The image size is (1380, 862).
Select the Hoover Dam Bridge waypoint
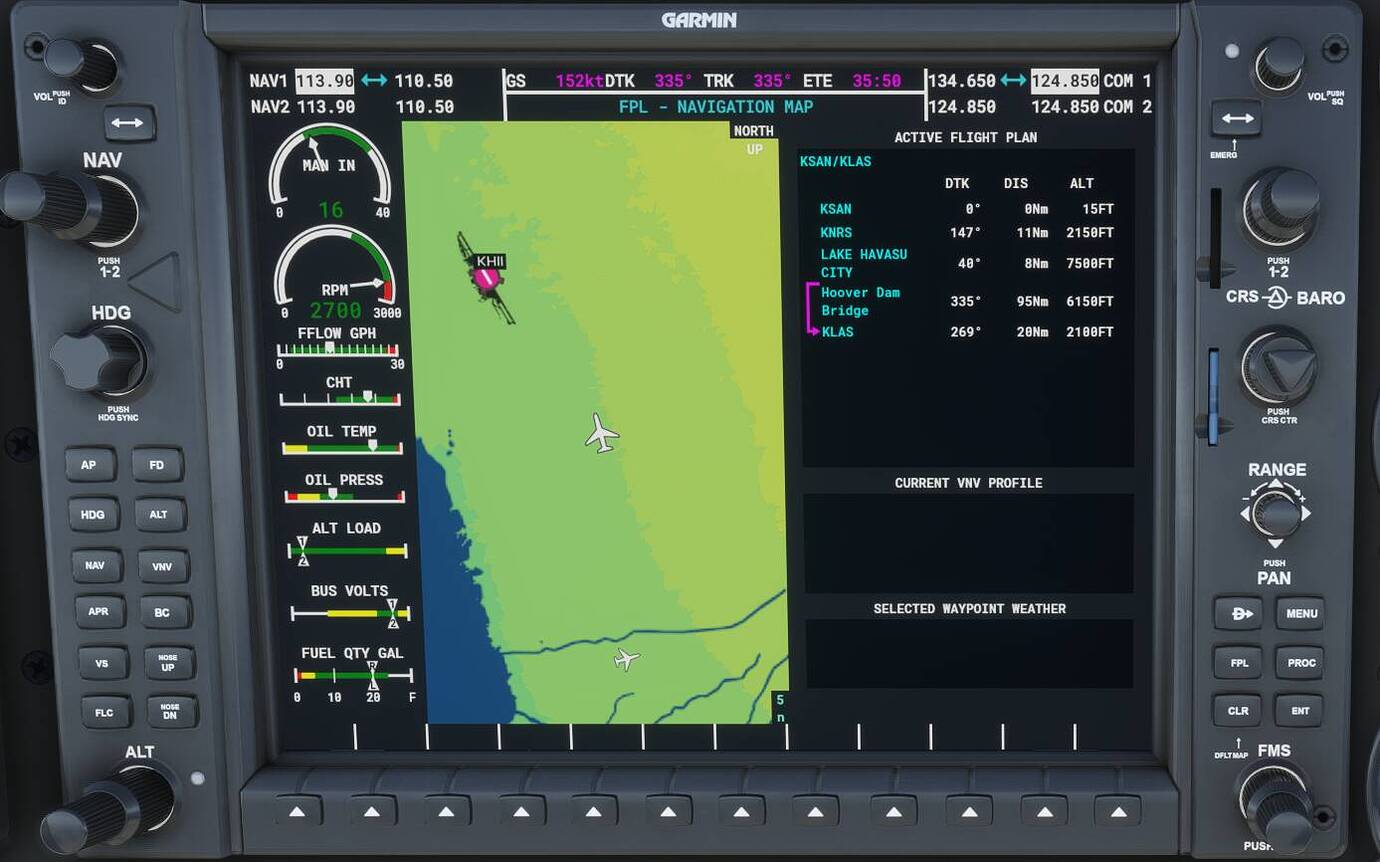coord(860,301)
